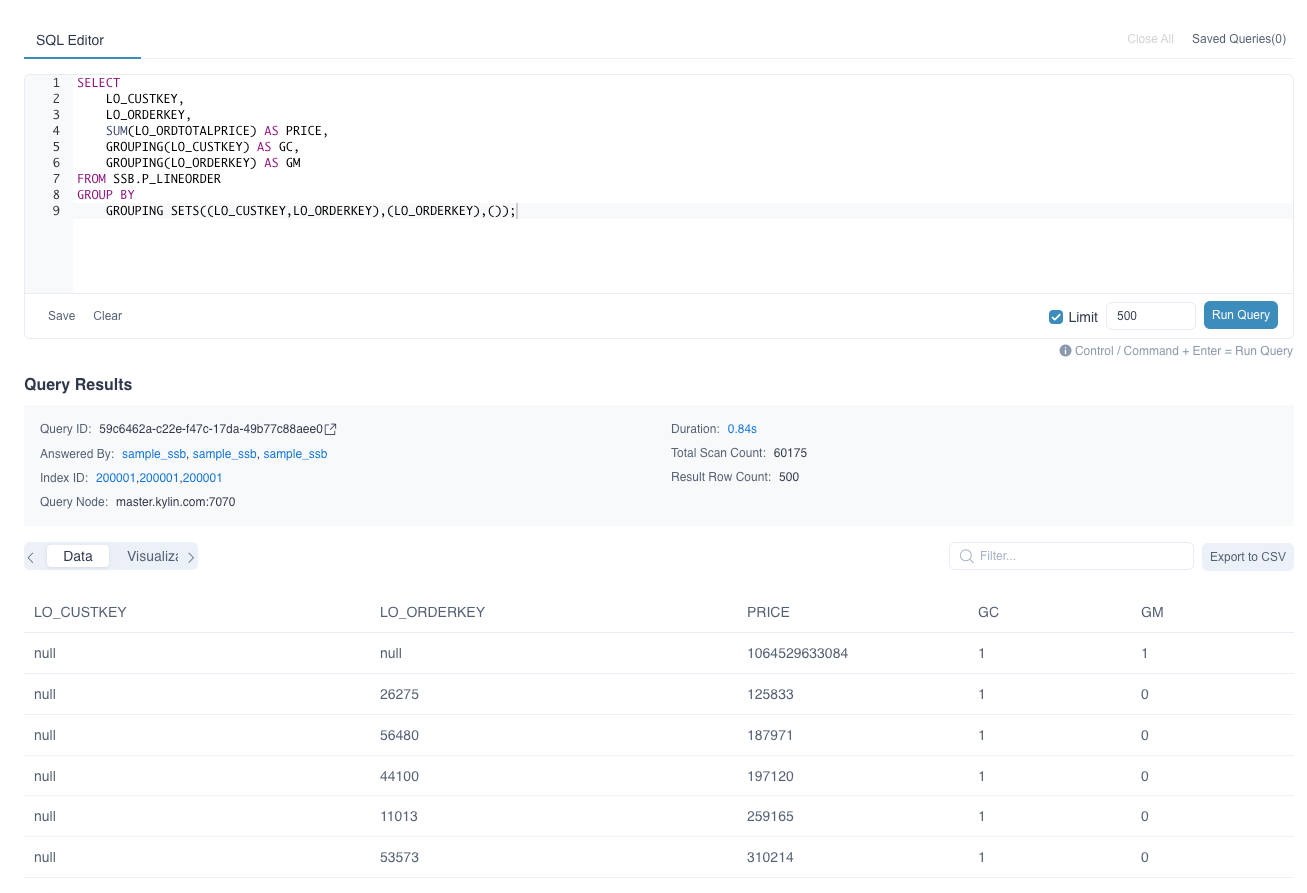
Task: Switch to the Visualization tab
Action: click(x=152, y=556)
